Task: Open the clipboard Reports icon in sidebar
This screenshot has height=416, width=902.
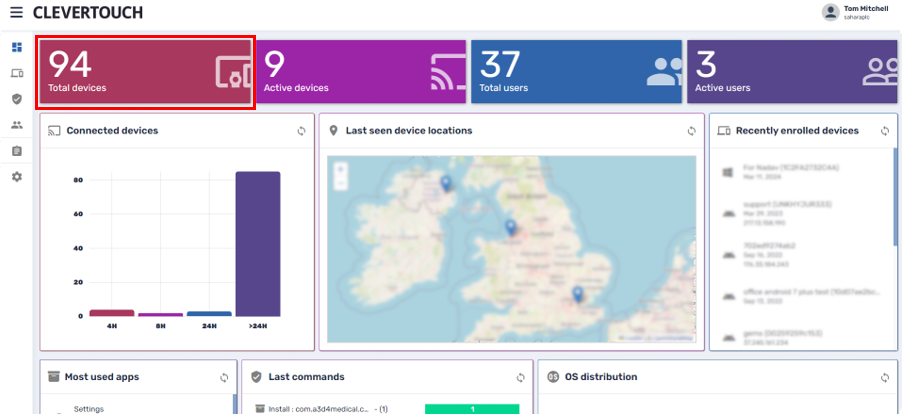Action: click(17, 151)
